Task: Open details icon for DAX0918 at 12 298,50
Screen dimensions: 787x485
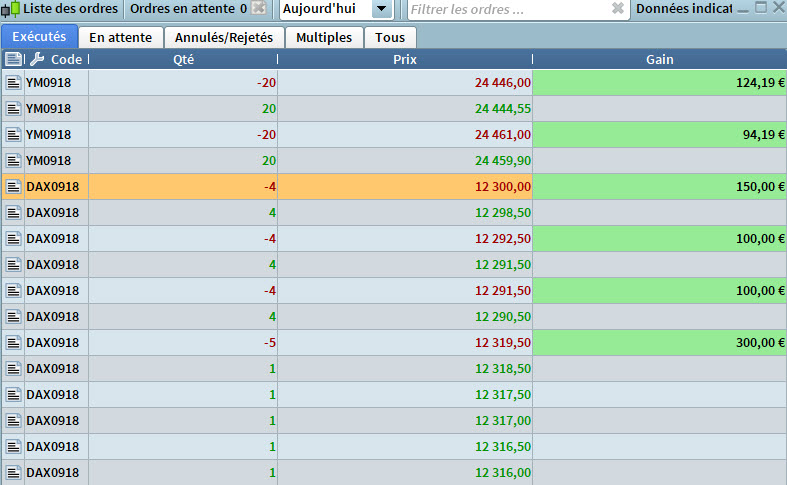Action: coord(13,212)
